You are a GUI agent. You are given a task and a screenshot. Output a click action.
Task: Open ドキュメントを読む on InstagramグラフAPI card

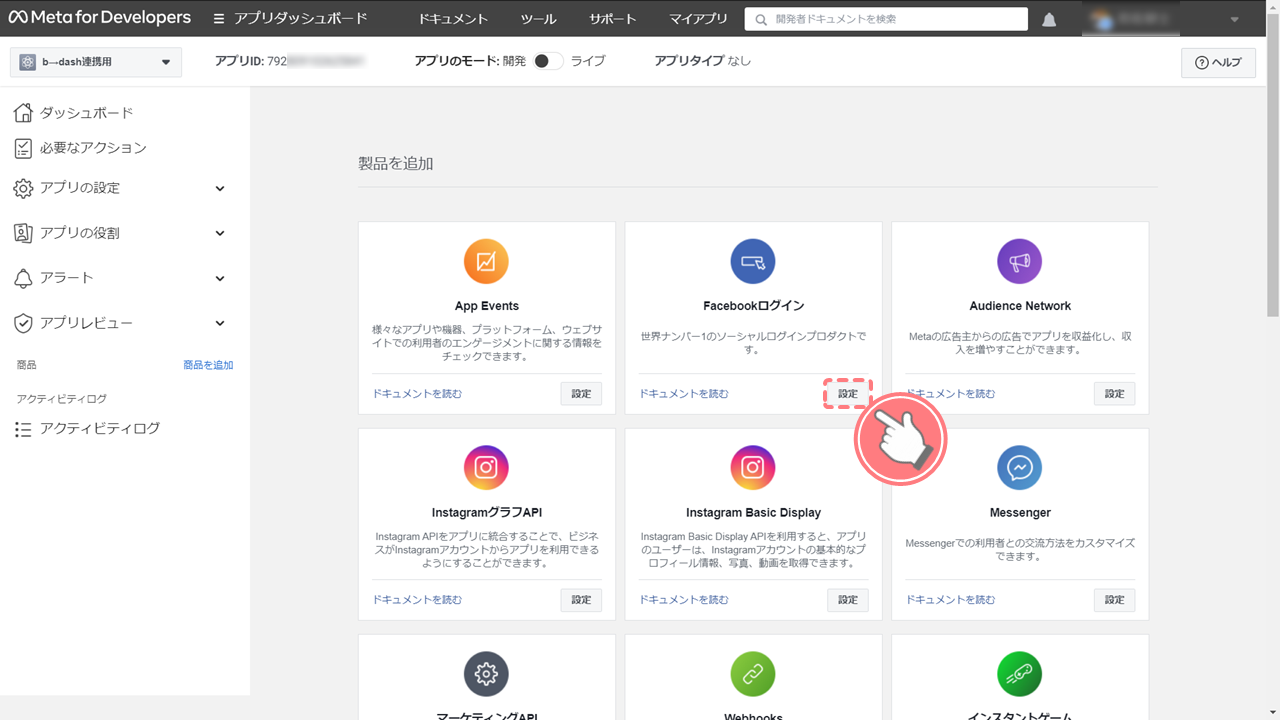417,600
